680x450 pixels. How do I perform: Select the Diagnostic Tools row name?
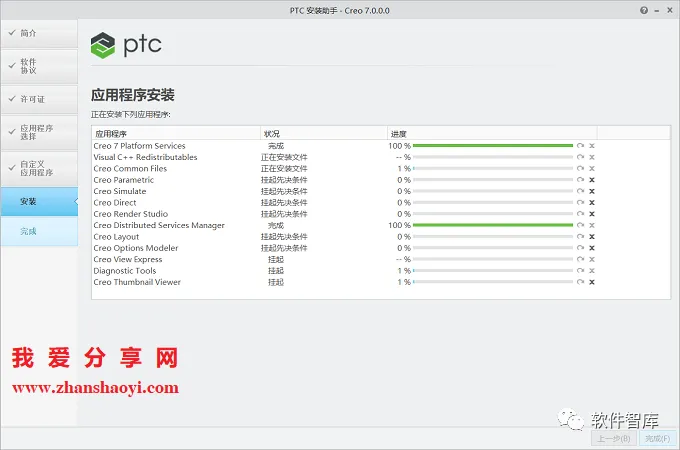125,271
